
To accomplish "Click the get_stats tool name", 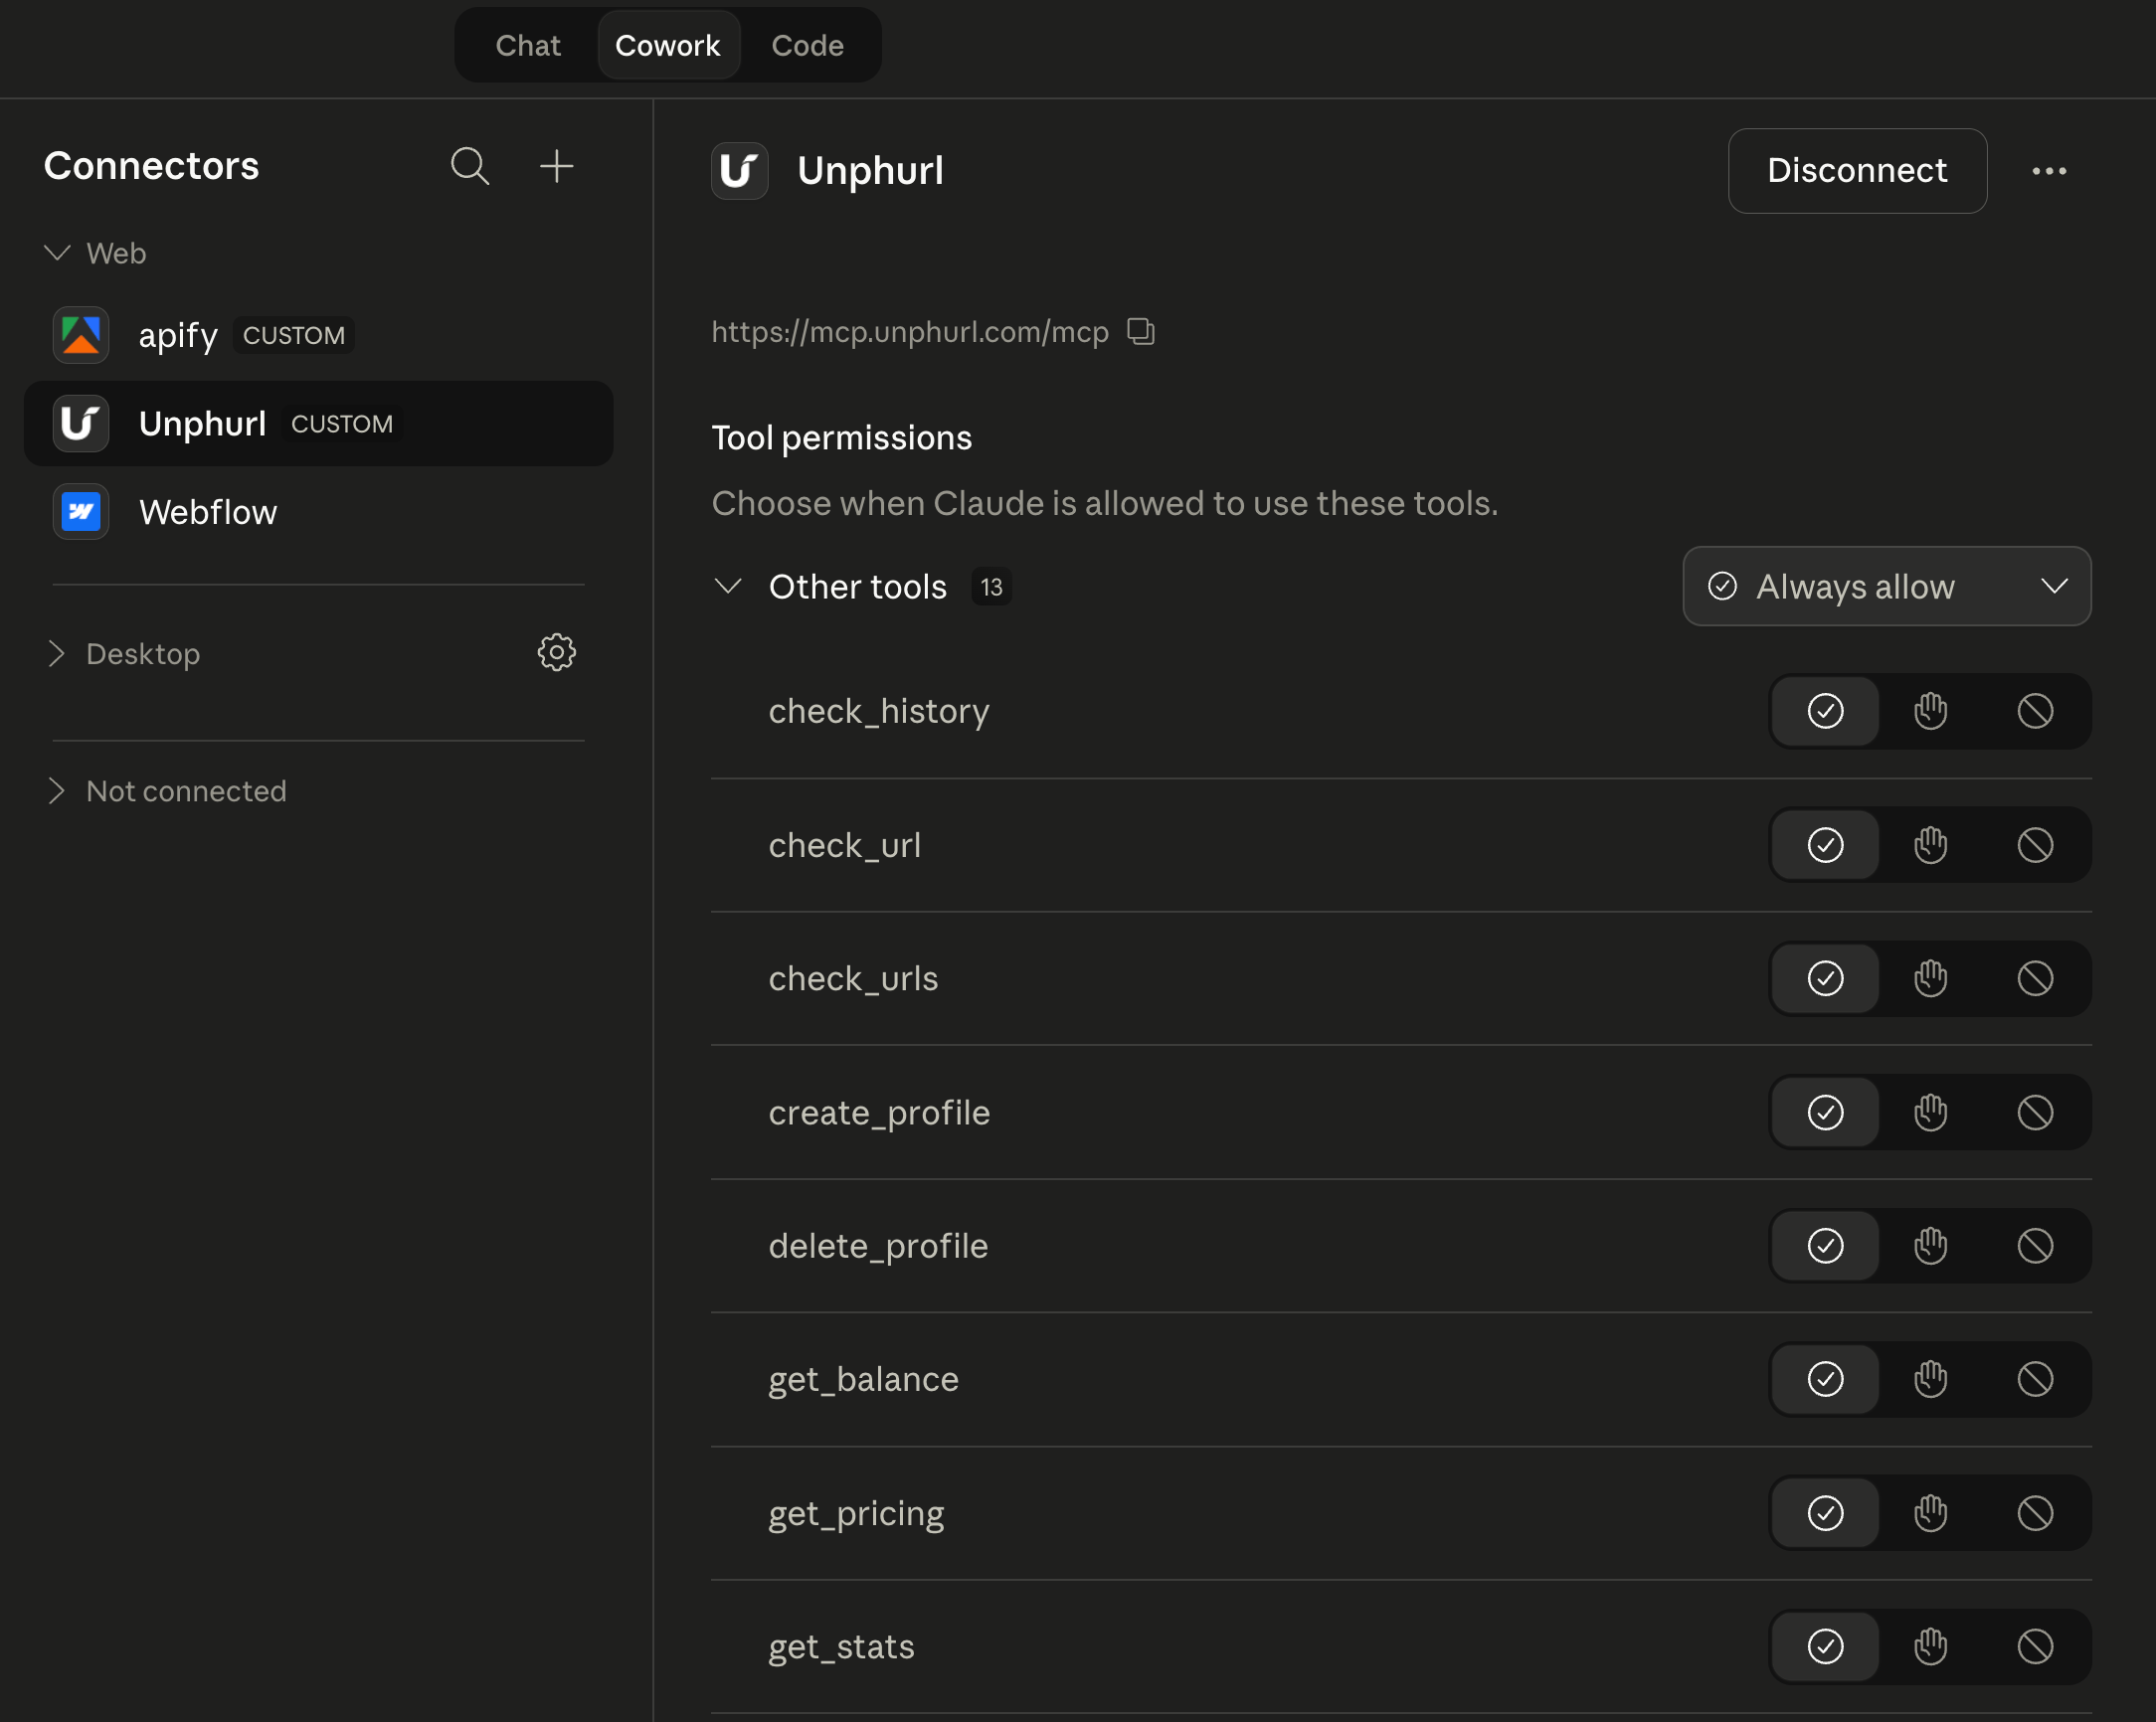I will point(841,1646).
